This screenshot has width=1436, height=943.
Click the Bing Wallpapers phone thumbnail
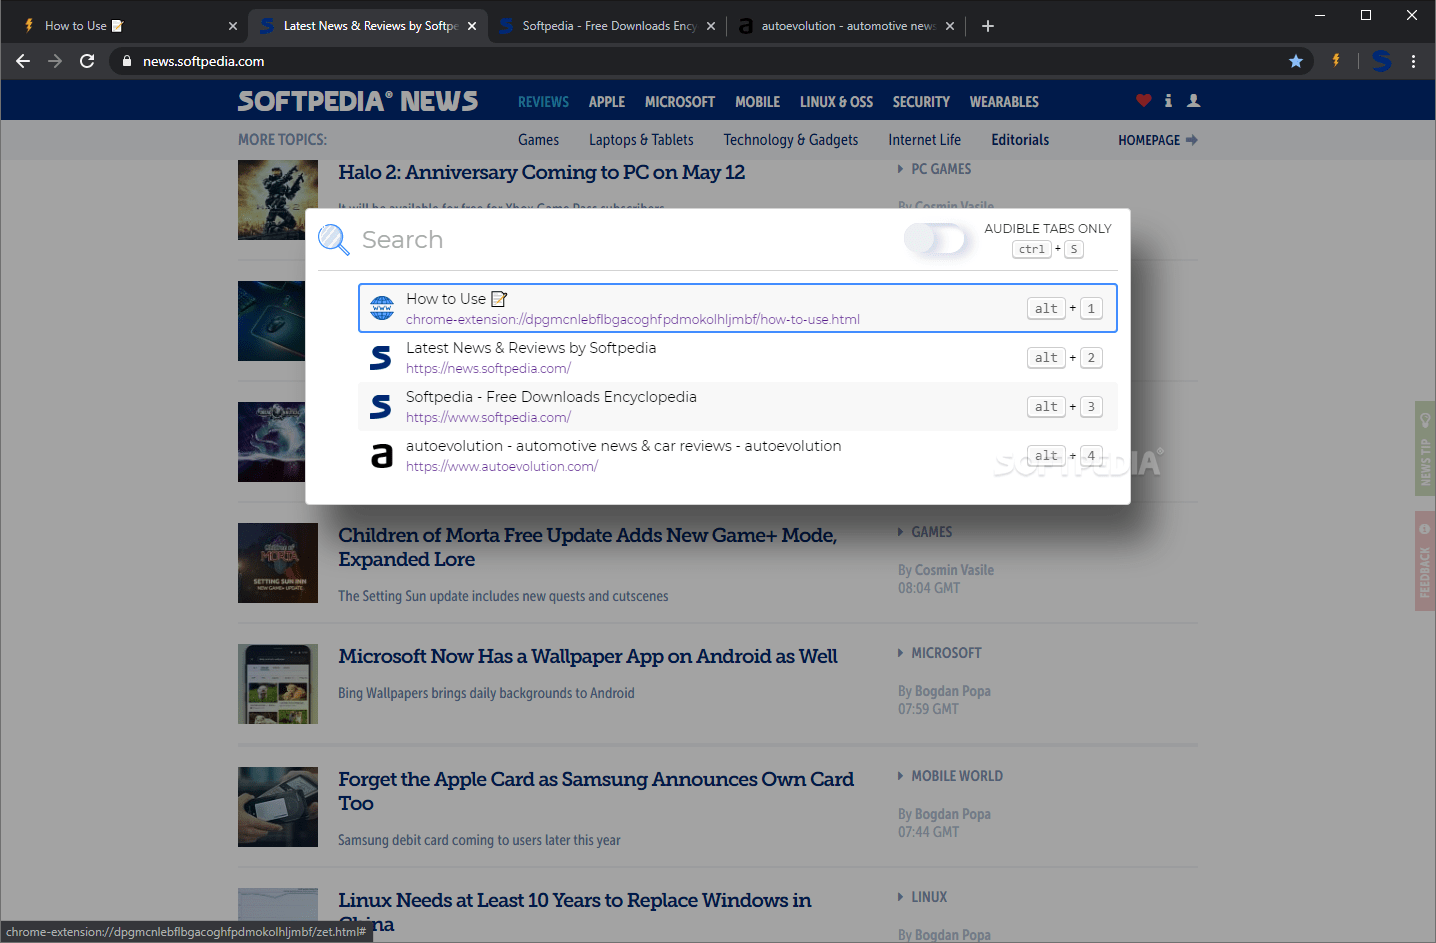click(x=278, y=684)
